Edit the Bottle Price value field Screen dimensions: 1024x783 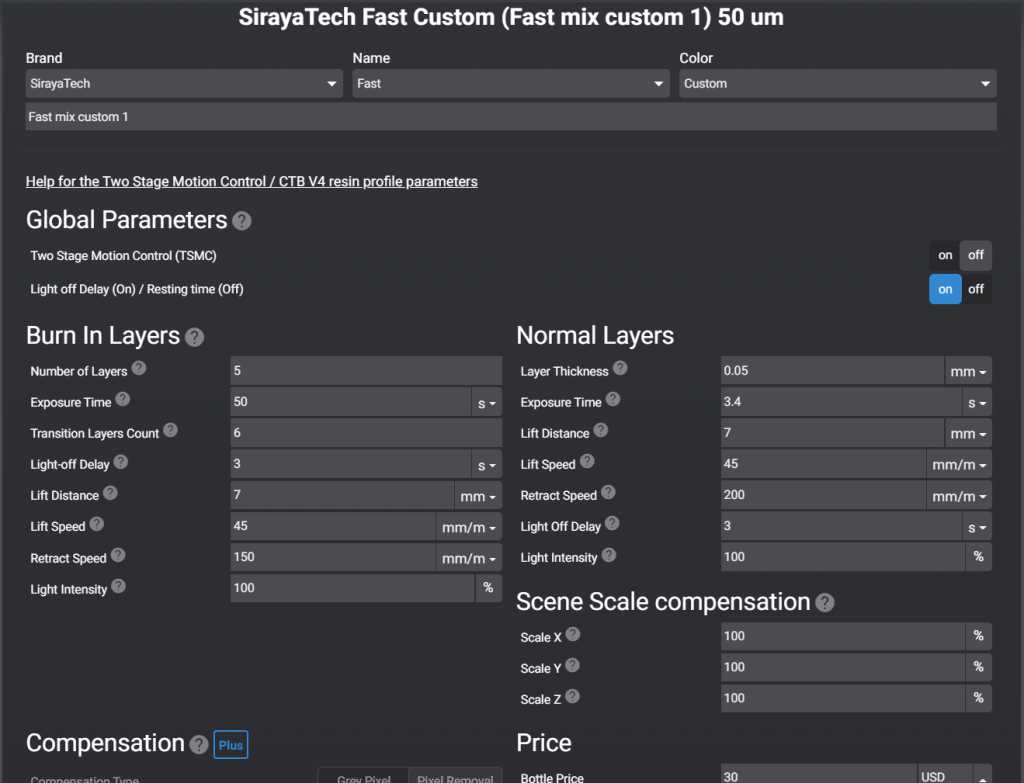pos(819,775)
